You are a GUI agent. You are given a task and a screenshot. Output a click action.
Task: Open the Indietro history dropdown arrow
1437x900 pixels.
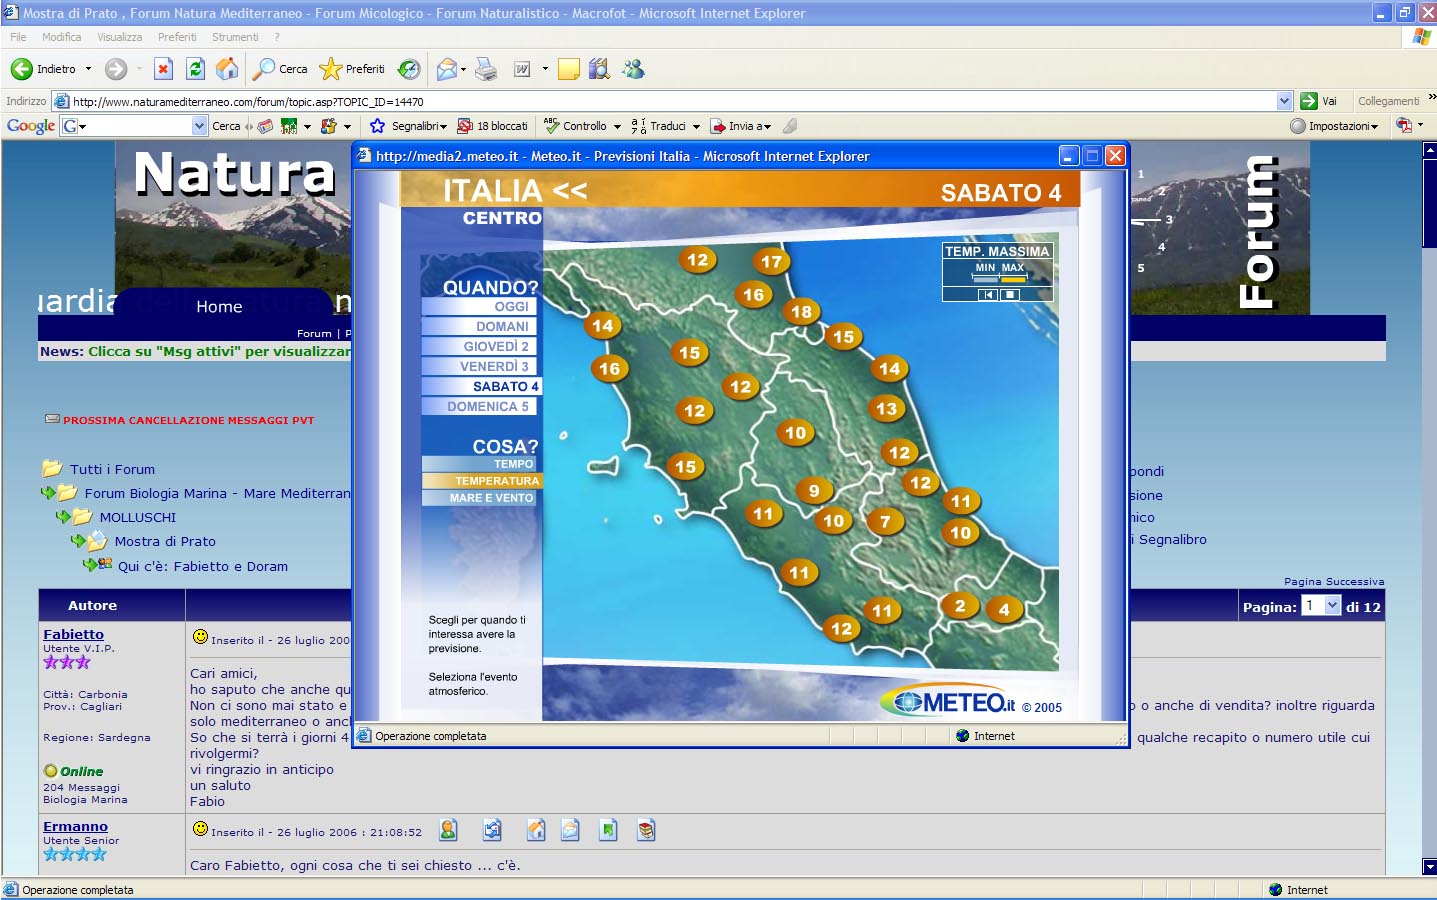pos(88,69)
